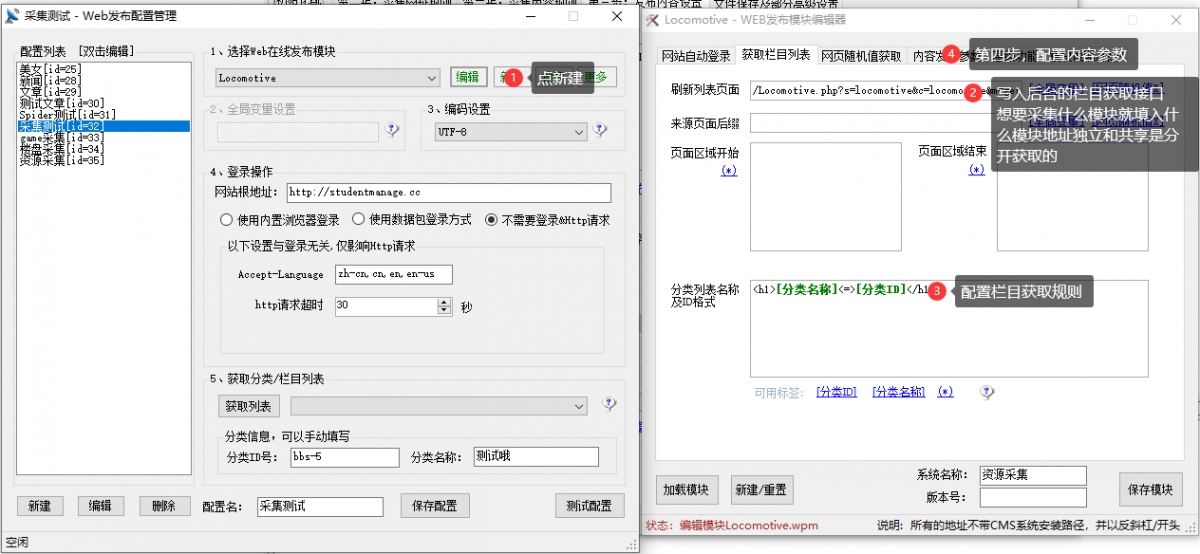Click help icon beside category list dropdown
The width and height of the screenshot is (1200, 554).
tap(609, 404)
